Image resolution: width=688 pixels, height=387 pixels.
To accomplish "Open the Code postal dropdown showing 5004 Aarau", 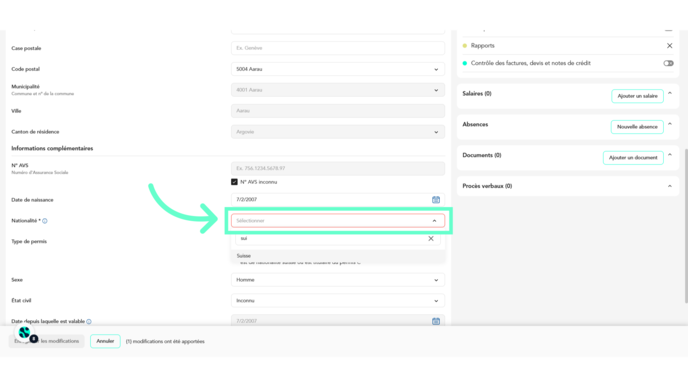I will (337, 69).
